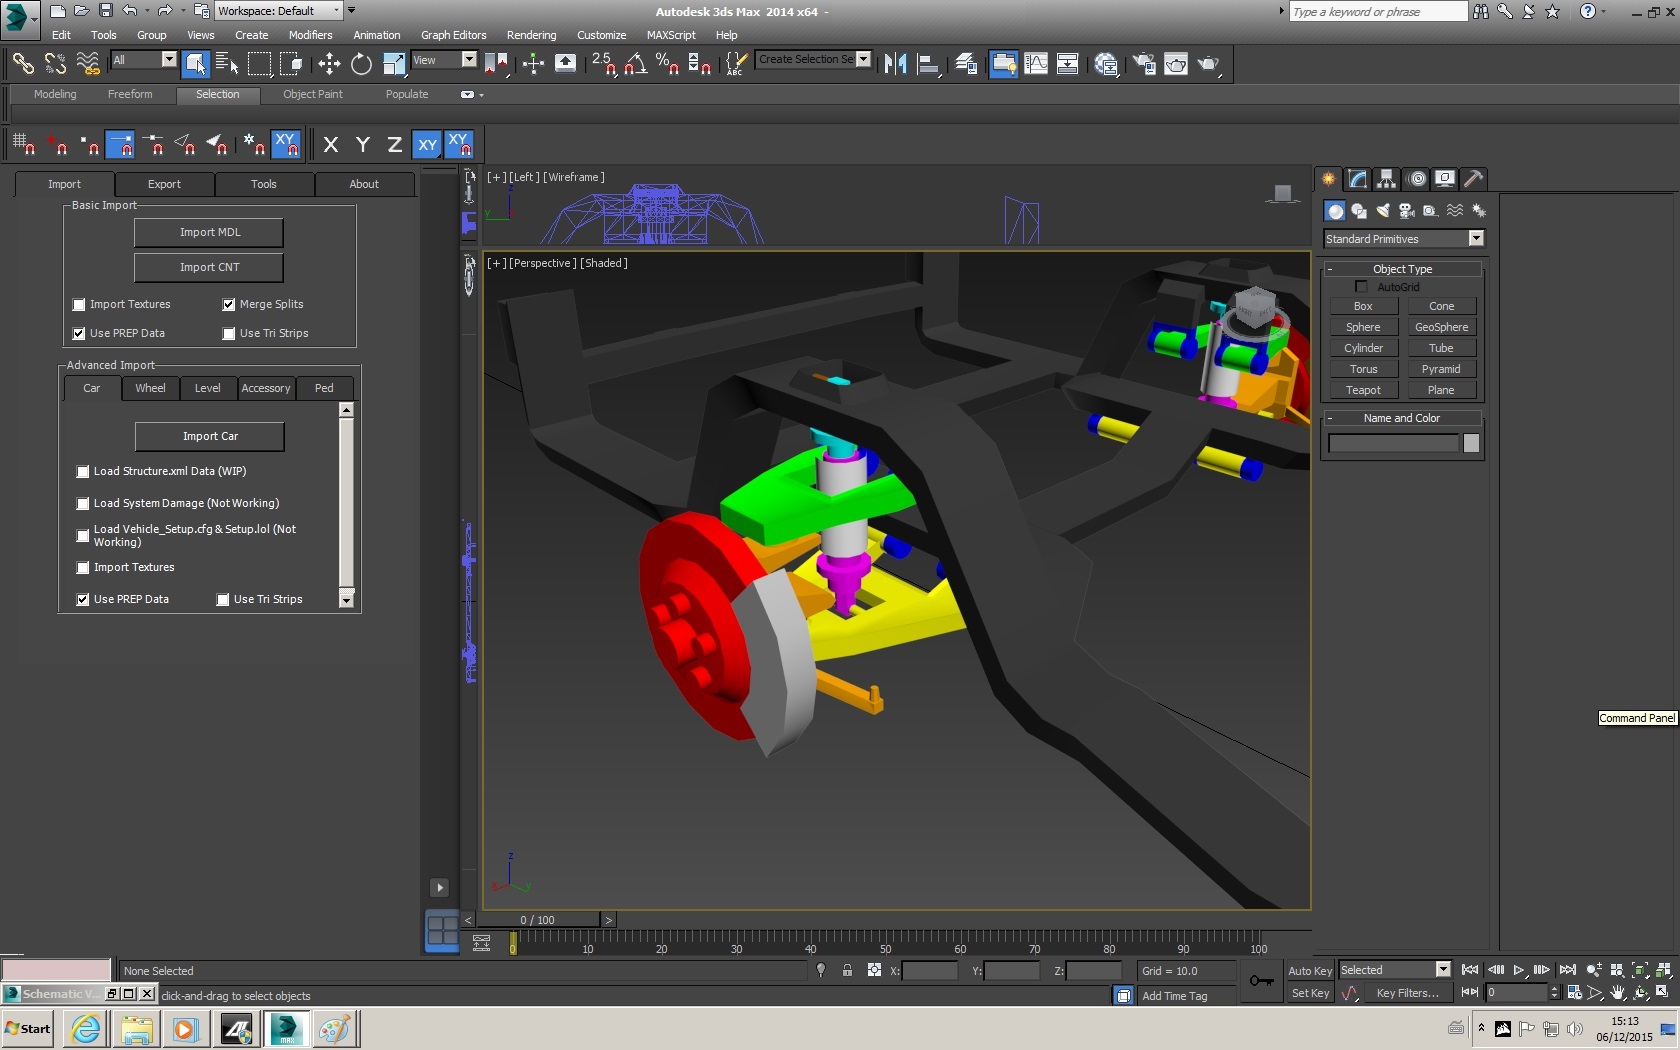Image resolution: width=1680 pixels, height=1050 pixels.
Task: Open the Workspace: Default dropdown
Action: 336,11
